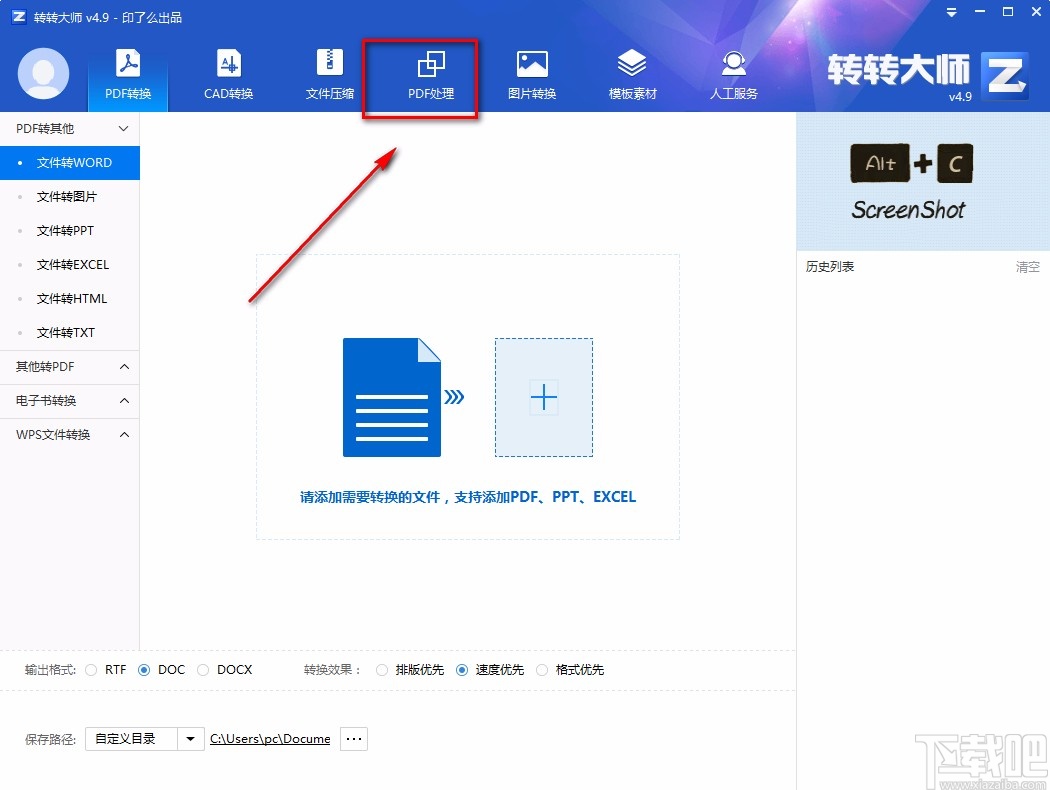Open the 自定义目录 save path dropdown
Screen dimensions: 1050x790
[191, 739]
